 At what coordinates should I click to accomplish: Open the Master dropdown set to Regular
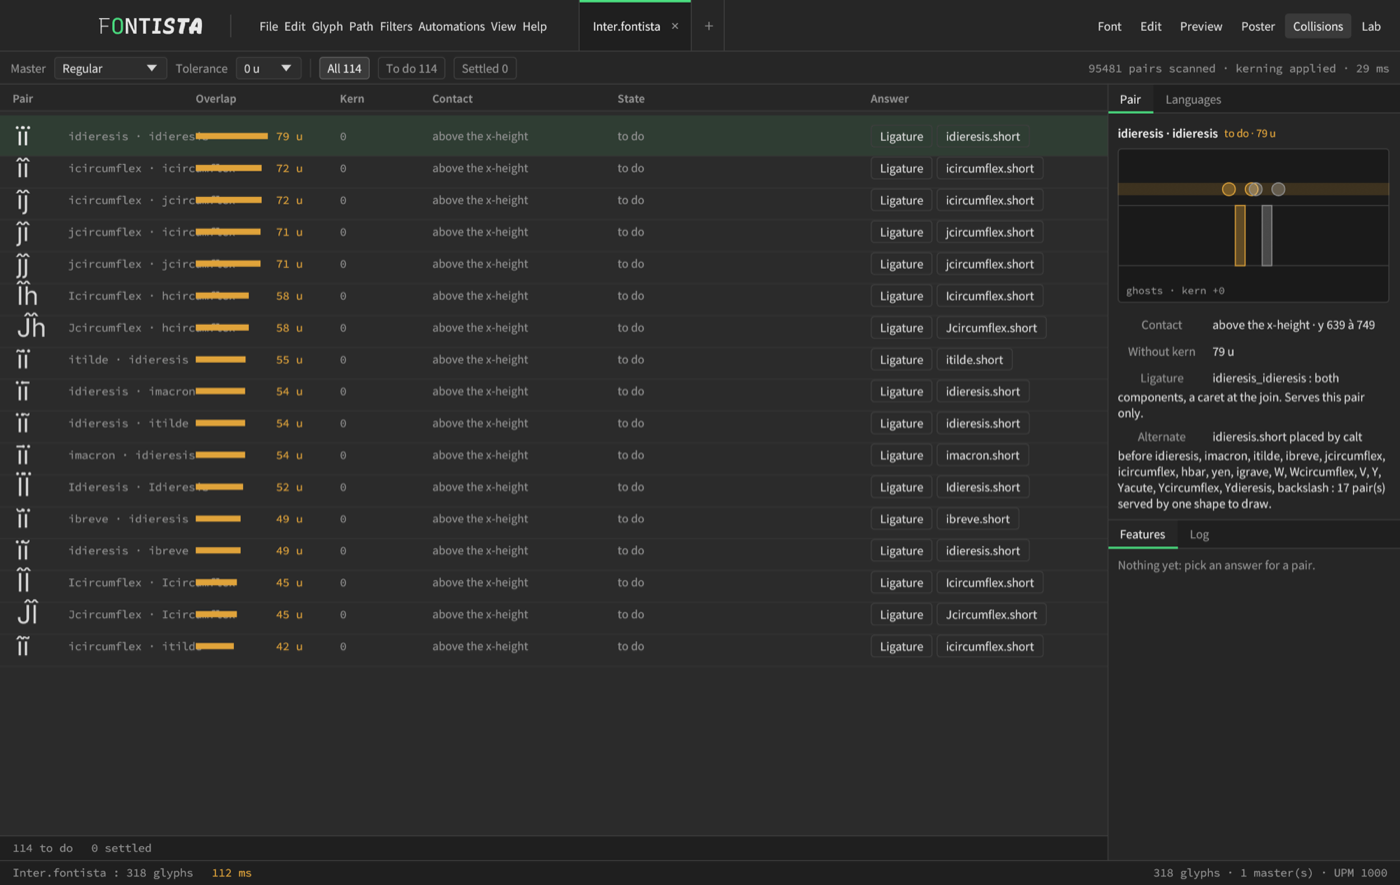click(x=111, y=68)
